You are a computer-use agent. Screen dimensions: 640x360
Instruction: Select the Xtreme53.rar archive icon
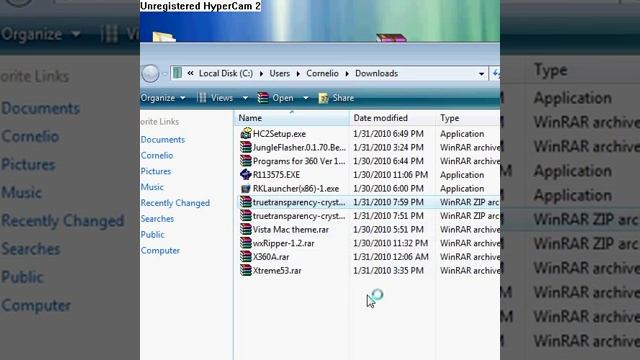coord(246,271)
